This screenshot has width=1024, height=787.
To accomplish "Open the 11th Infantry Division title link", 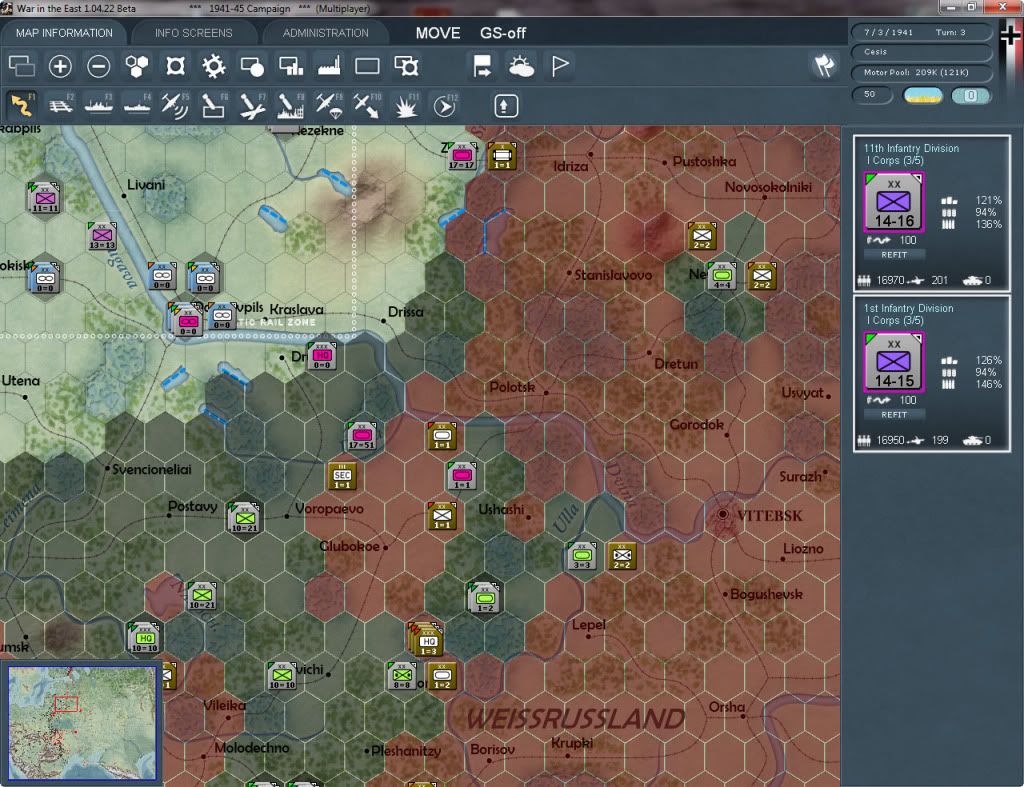I will pyautogui.click(x=911, y=148).
